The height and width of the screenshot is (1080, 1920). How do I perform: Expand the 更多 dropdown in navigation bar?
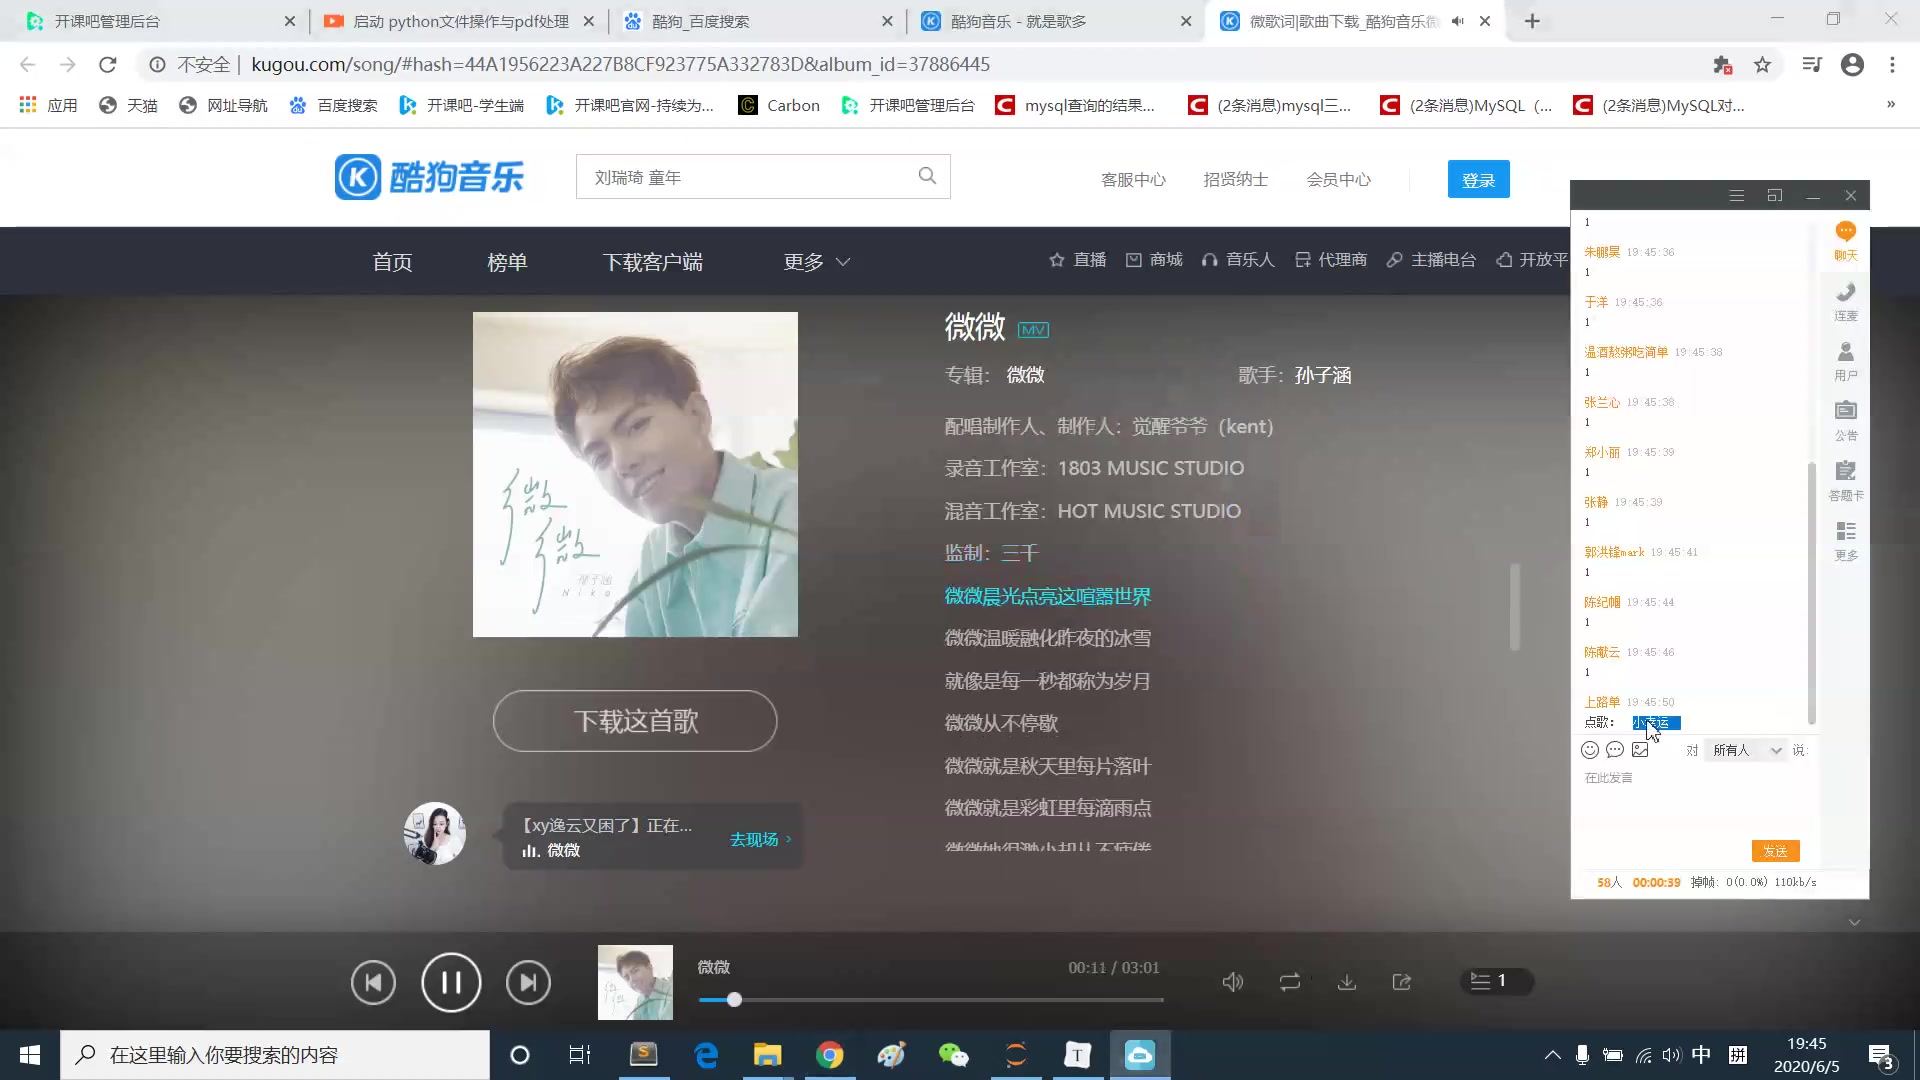(x=816, y=262)
